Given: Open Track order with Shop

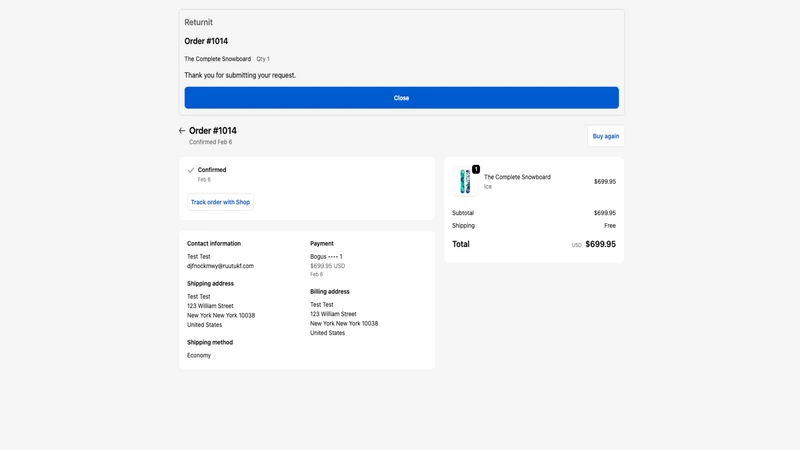Looking at the screenshot, I should click(x=220, y=202).
